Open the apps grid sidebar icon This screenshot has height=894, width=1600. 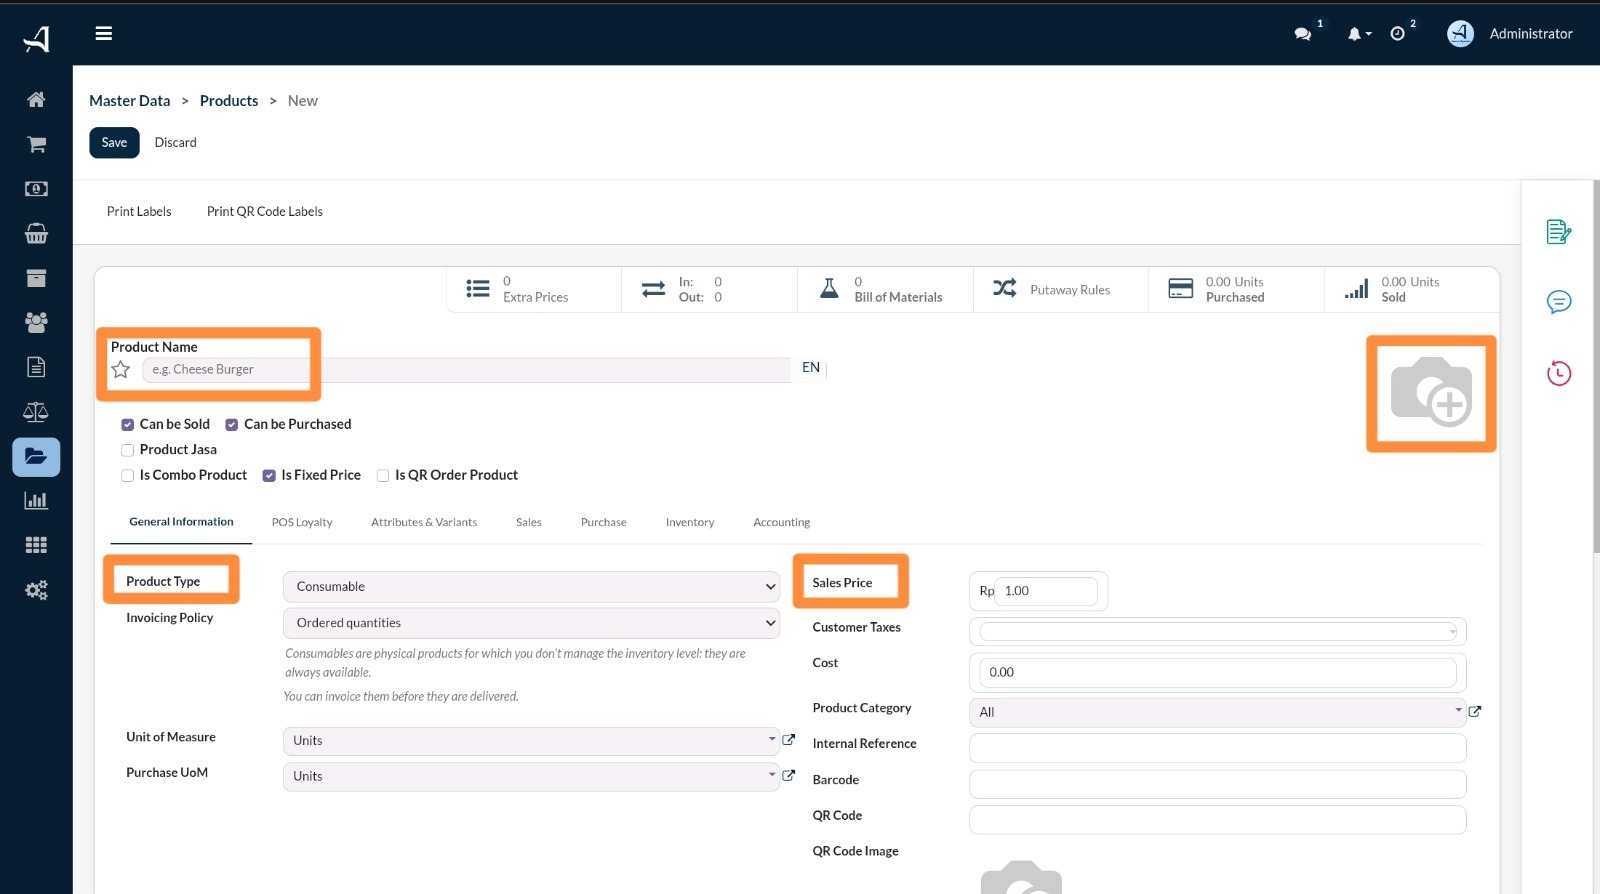coord(36,545)
